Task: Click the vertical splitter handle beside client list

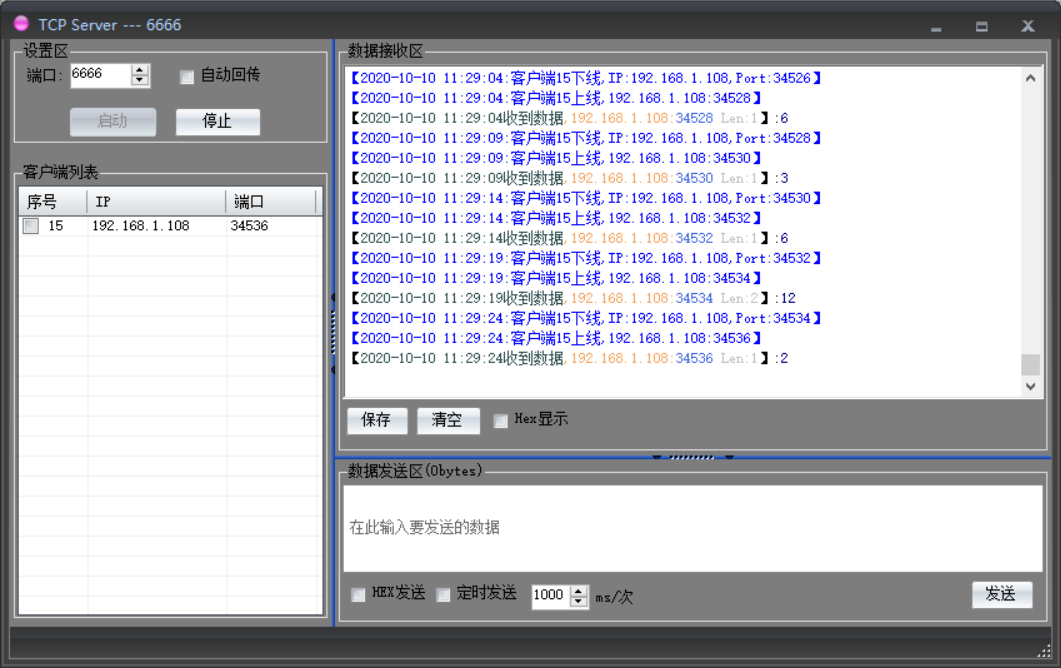Action: tap(333, 333)
